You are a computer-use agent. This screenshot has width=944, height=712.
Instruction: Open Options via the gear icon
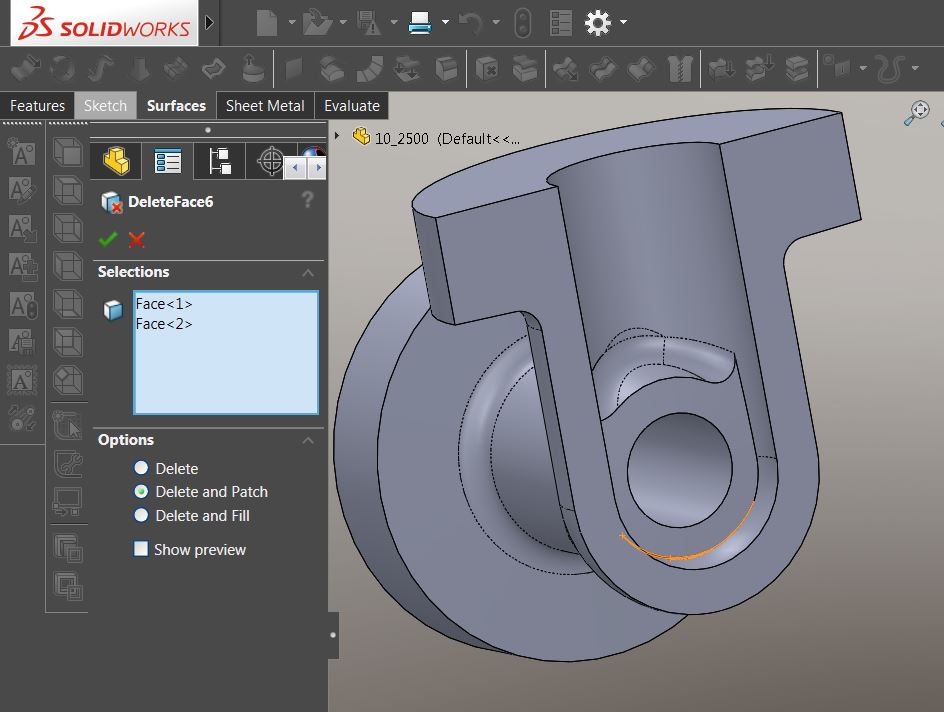click(597, 23)
